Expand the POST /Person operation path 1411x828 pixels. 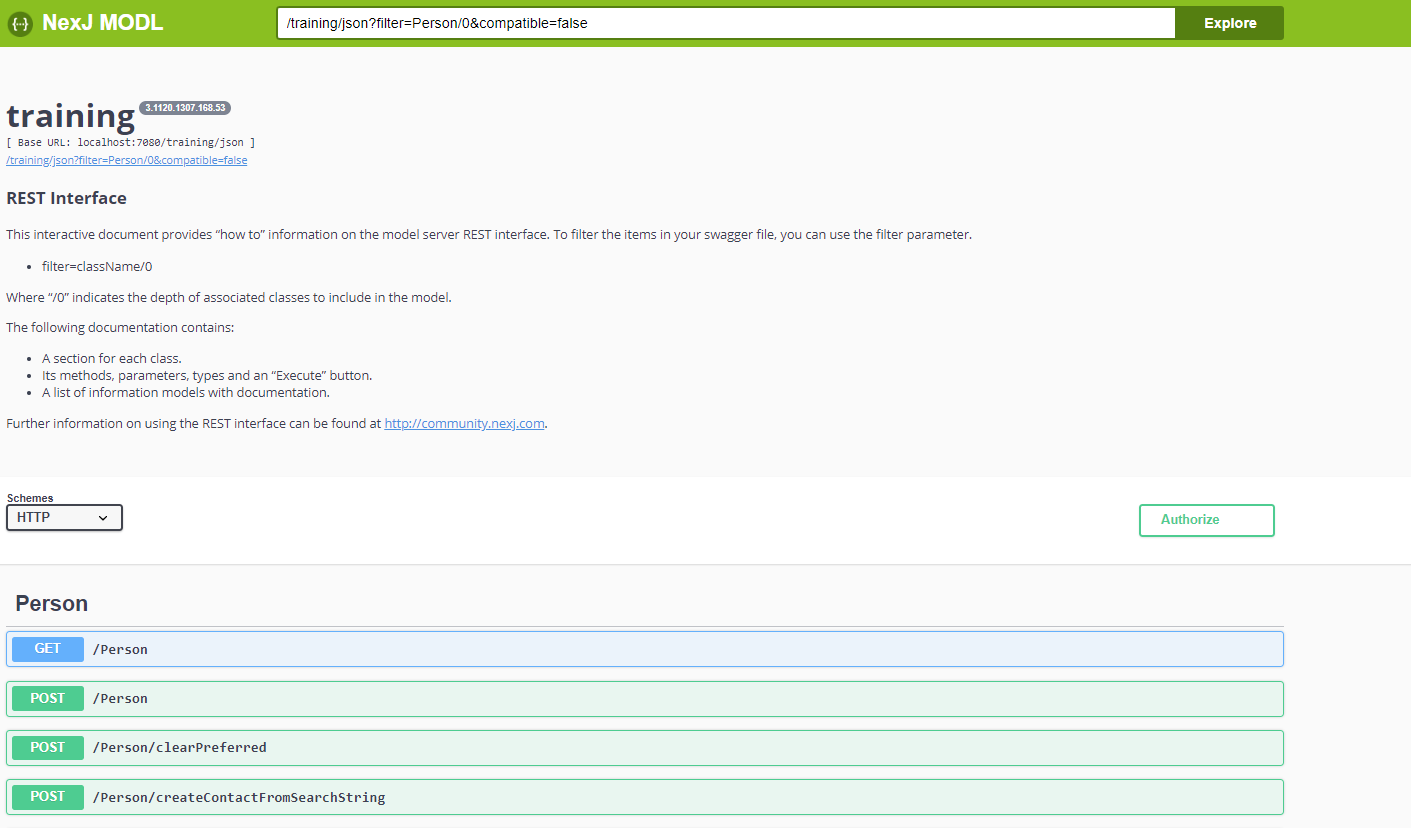tap(120, 698)
